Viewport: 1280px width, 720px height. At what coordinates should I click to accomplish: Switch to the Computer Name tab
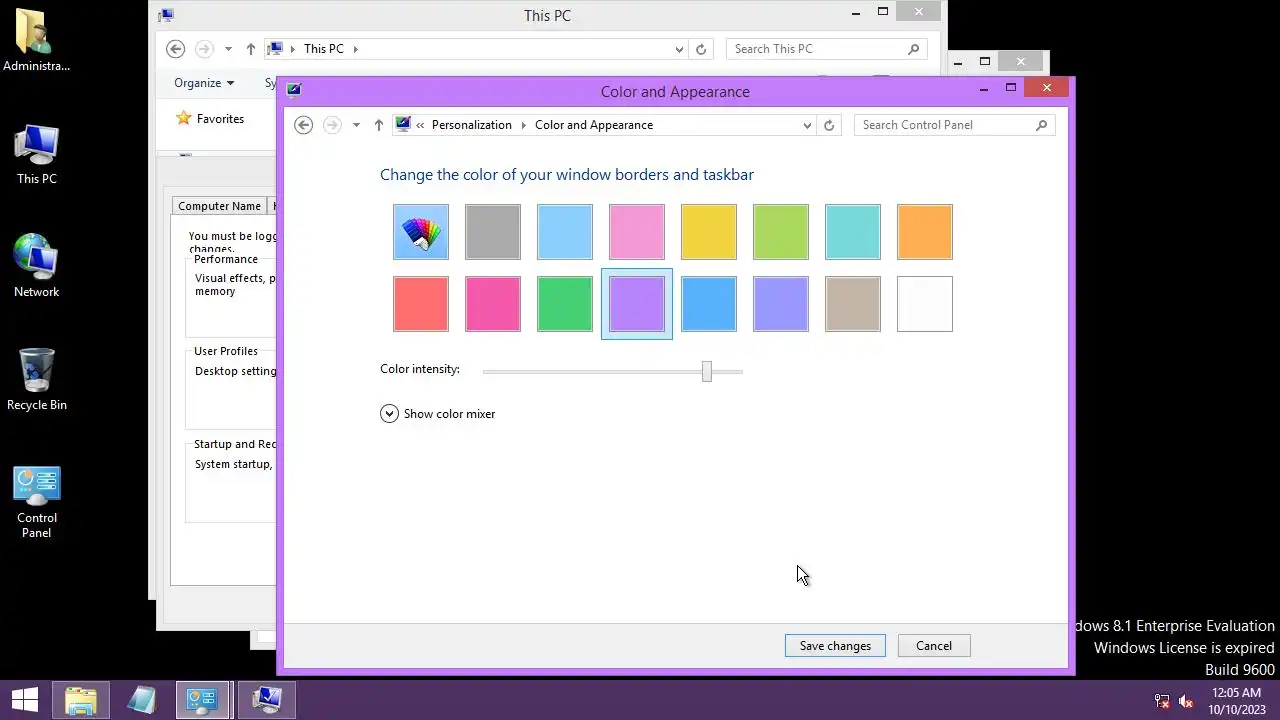[219, 206]
